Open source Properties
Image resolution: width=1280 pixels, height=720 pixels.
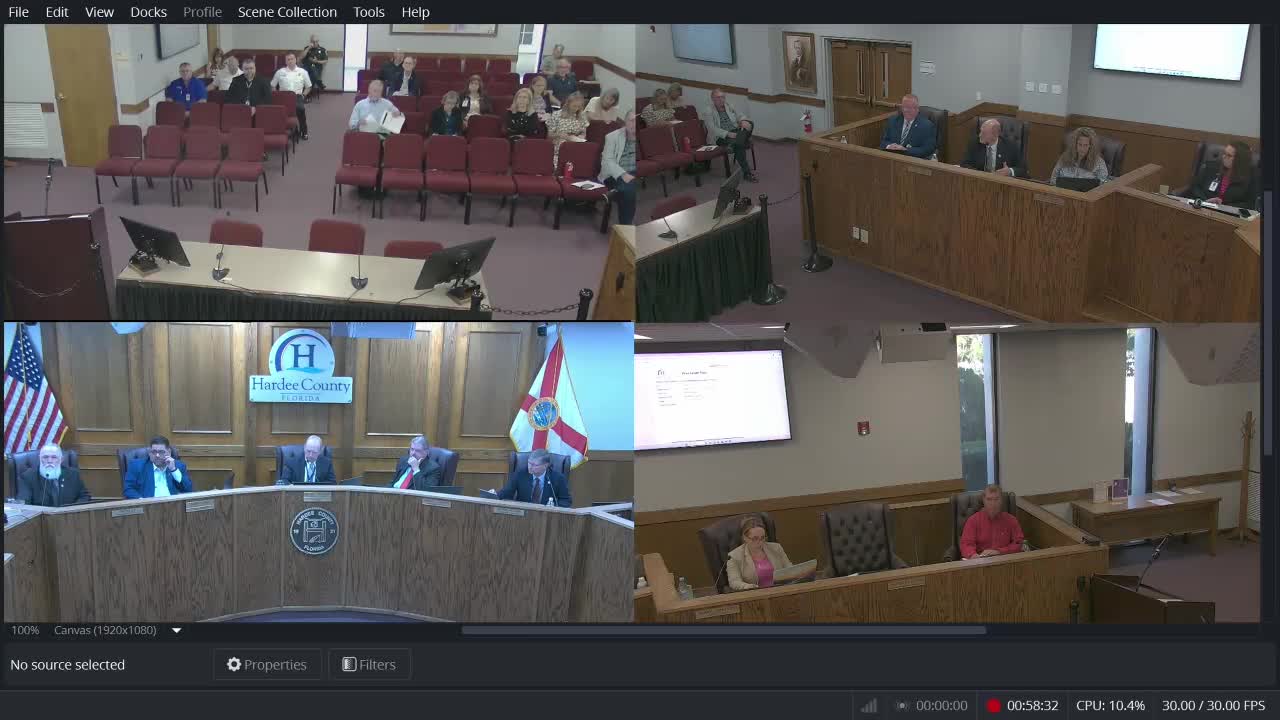(267, 664)
